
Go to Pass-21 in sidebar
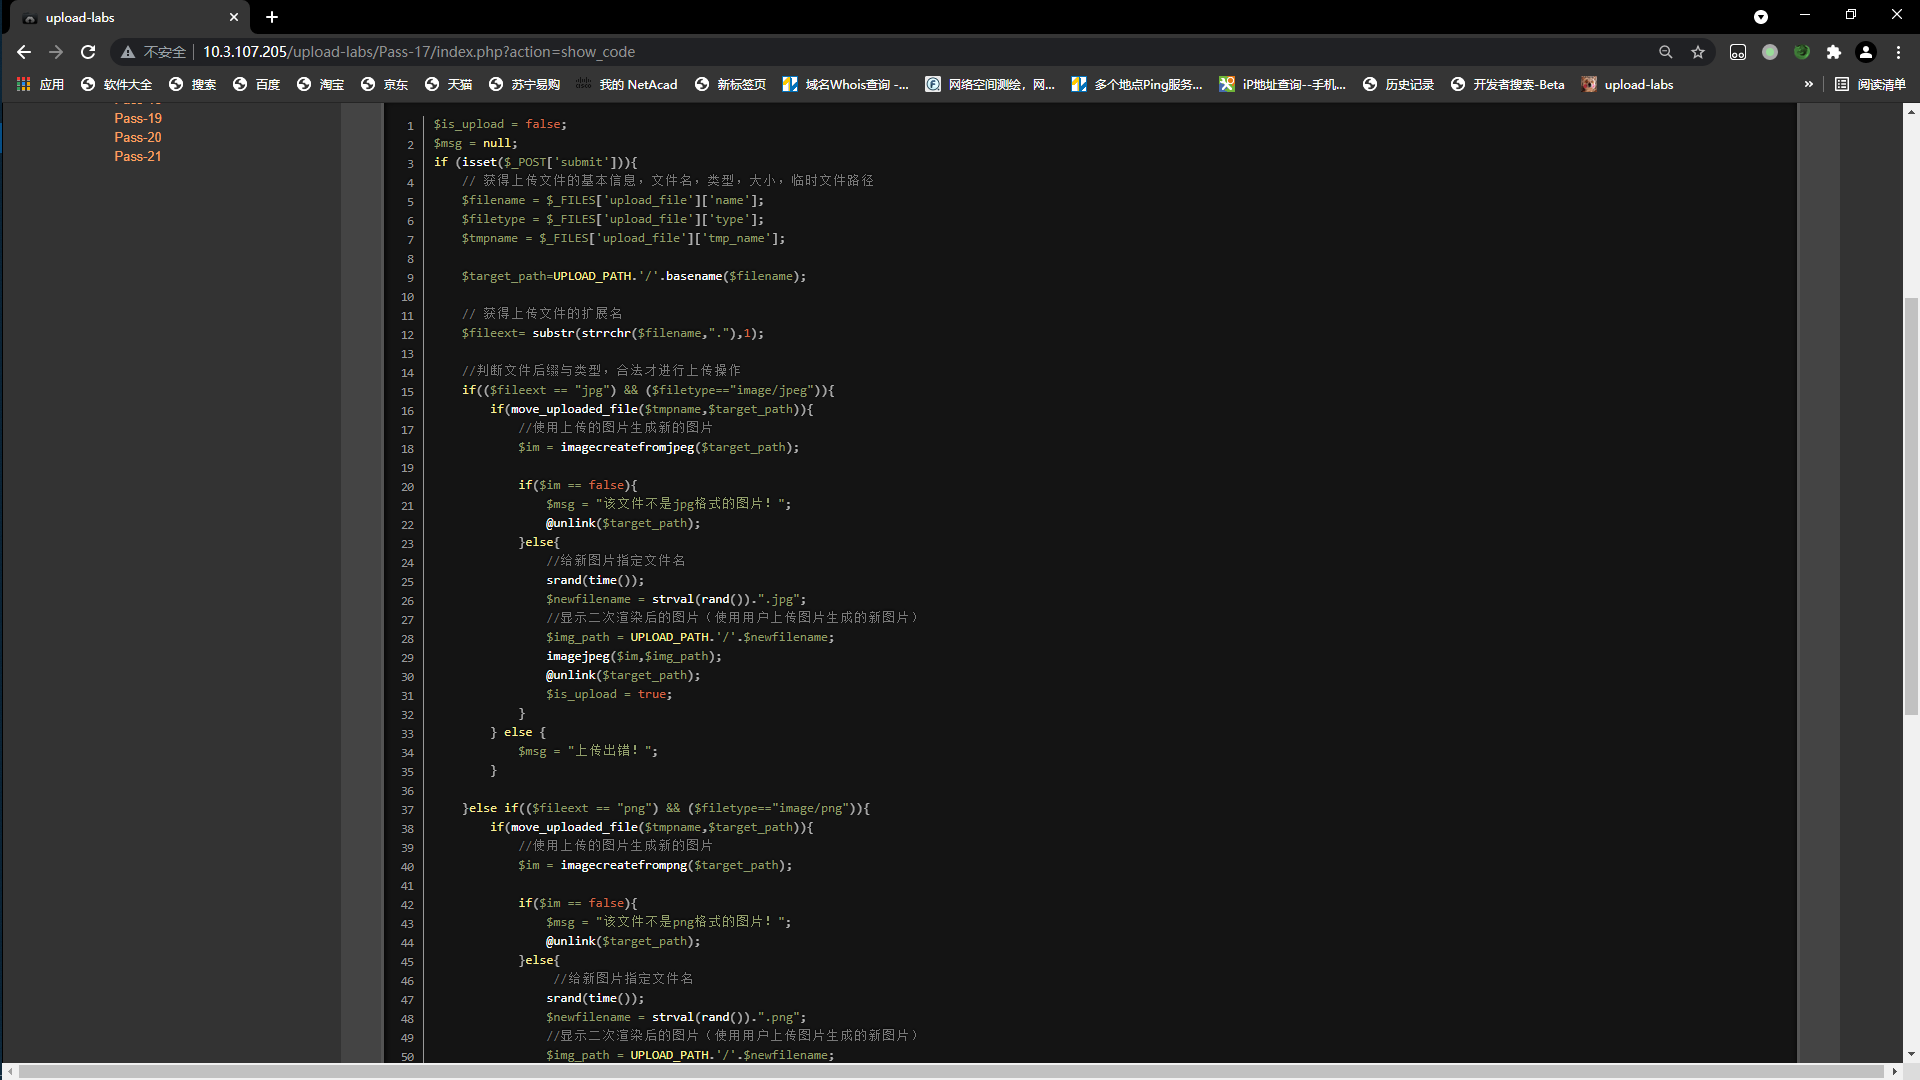137,156
